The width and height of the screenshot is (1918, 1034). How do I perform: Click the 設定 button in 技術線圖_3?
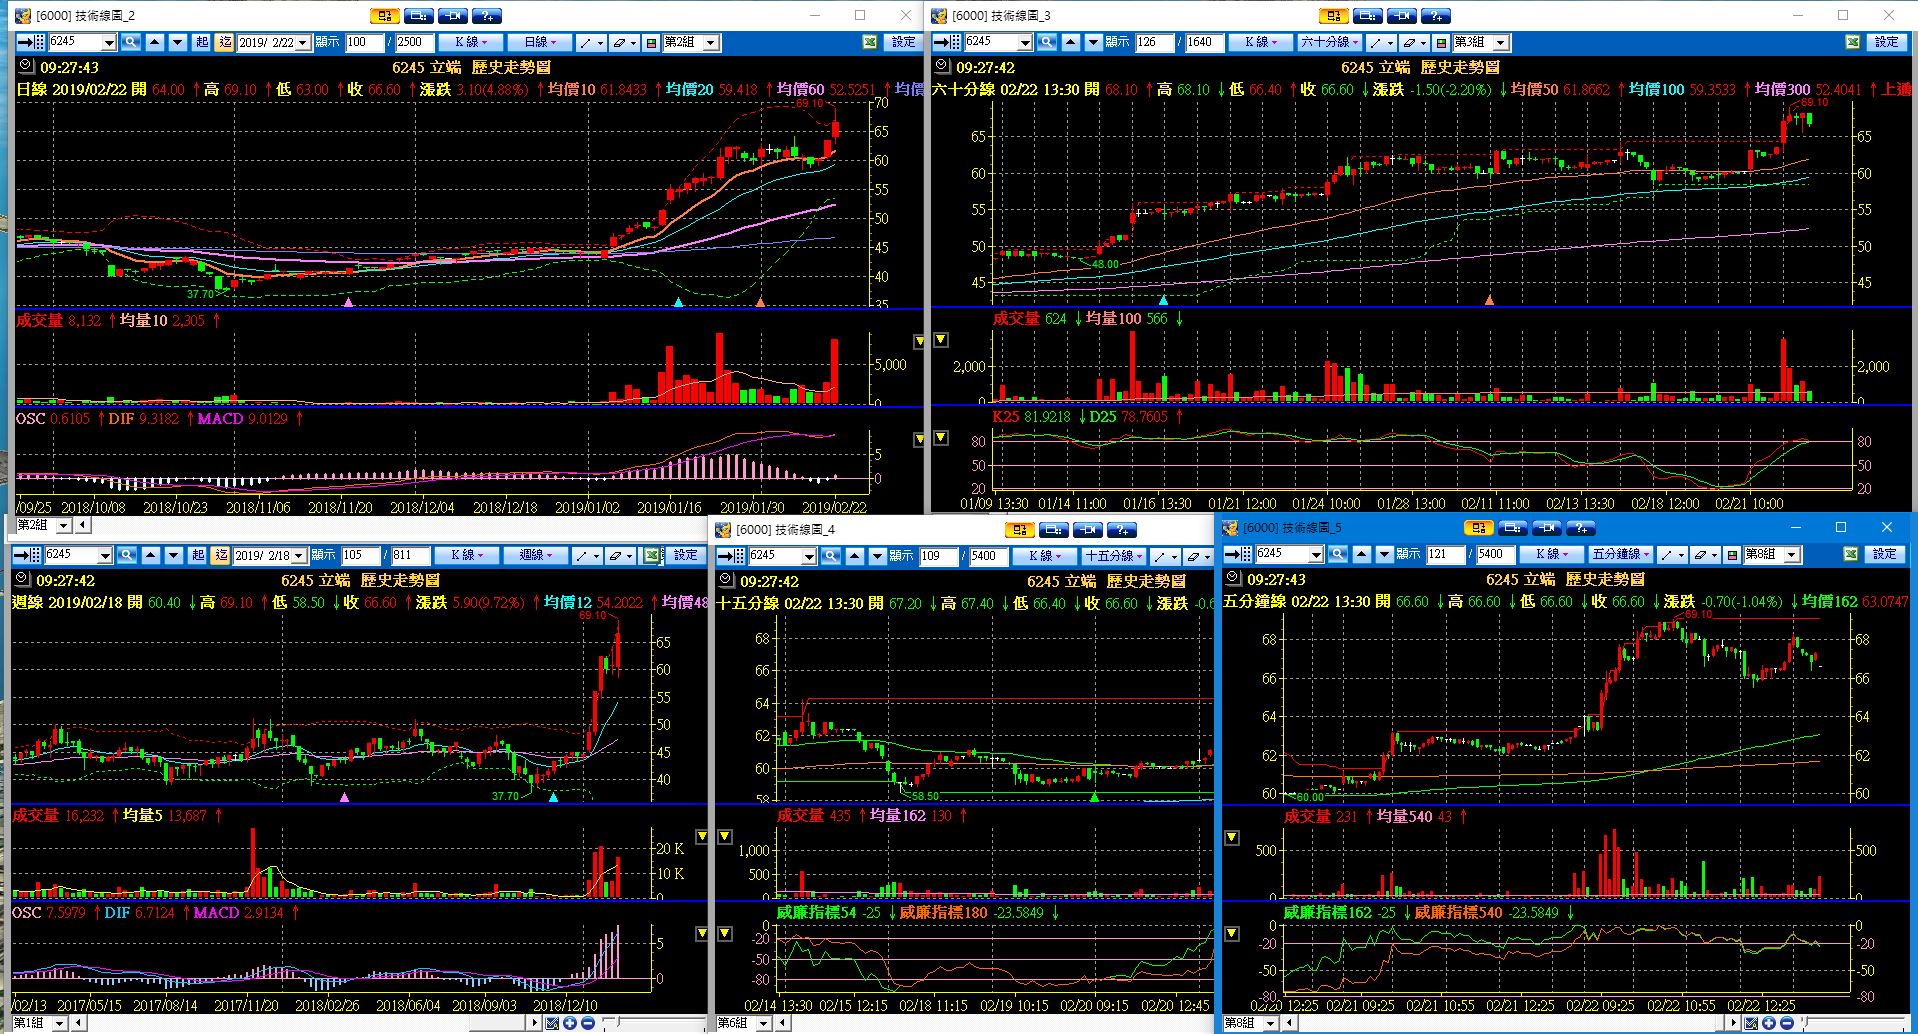coord(1887,42)
